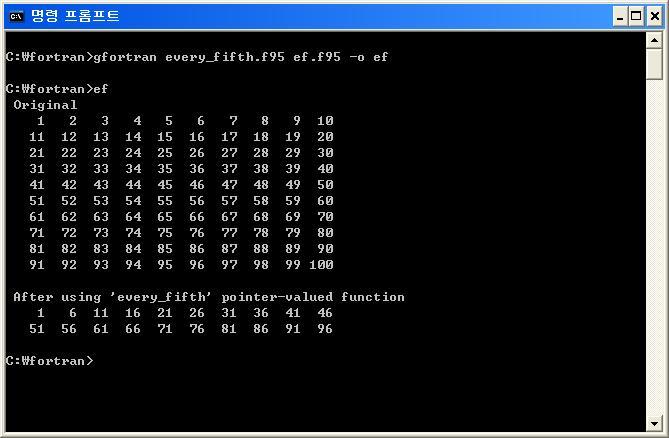Viewport: 669px width, 438px height.
Task: Maximize the command prompt window
Action: point(636,17)
